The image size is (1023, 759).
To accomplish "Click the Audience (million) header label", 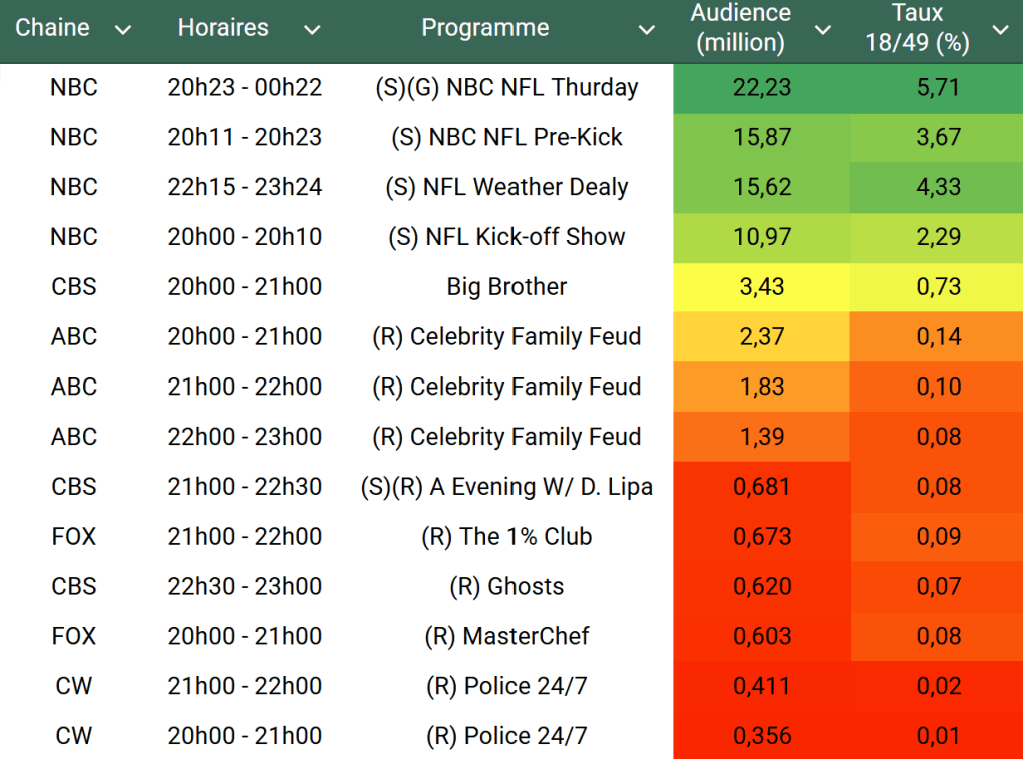I will click(741, 28).
